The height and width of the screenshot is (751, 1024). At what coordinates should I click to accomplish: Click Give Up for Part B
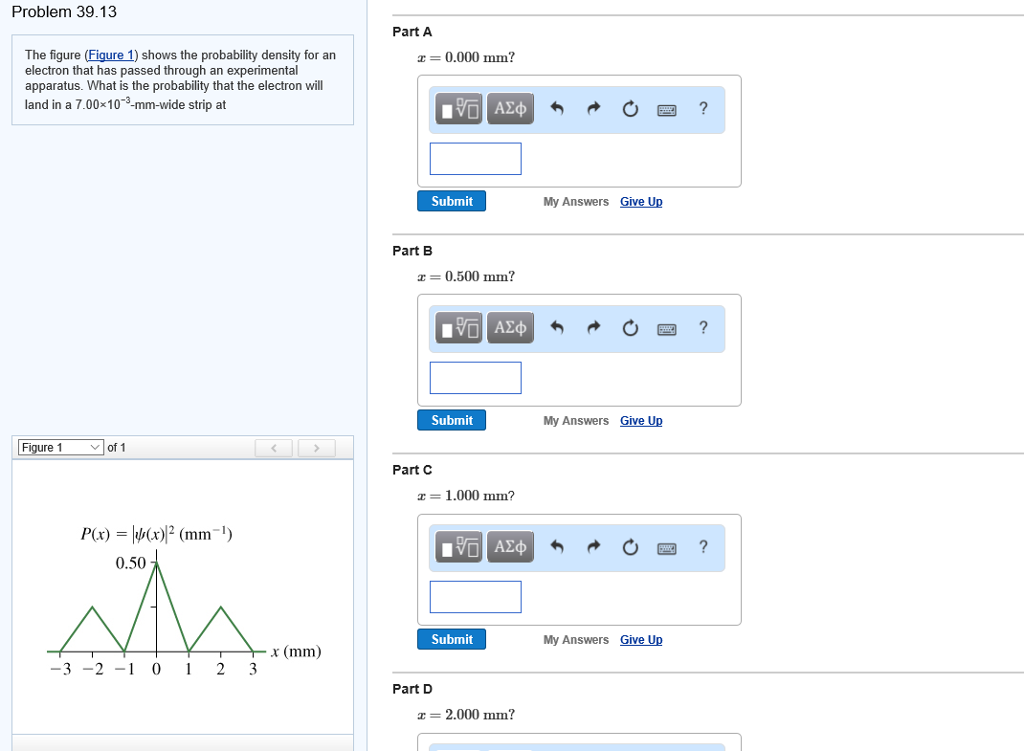coord(641,420)
